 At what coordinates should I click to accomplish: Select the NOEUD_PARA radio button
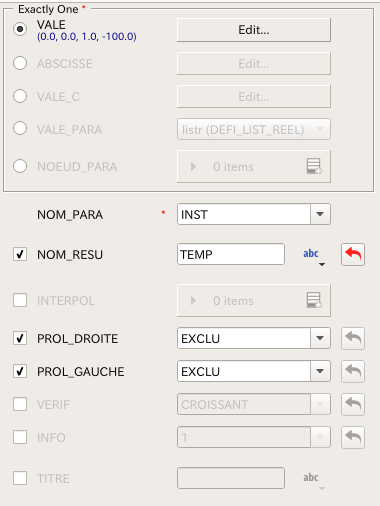(x=20, y=166)
